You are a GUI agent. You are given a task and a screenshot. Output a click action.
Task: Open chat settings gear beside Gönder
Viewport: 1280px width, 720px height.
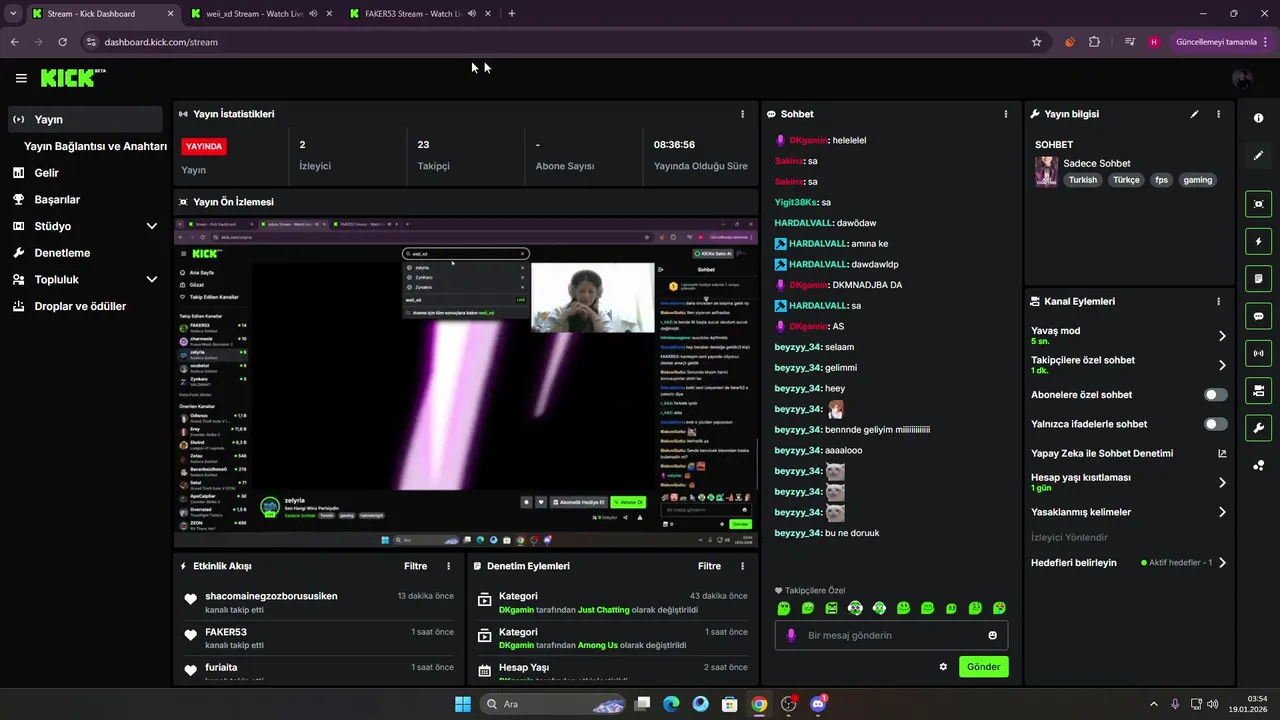point(943,666)
